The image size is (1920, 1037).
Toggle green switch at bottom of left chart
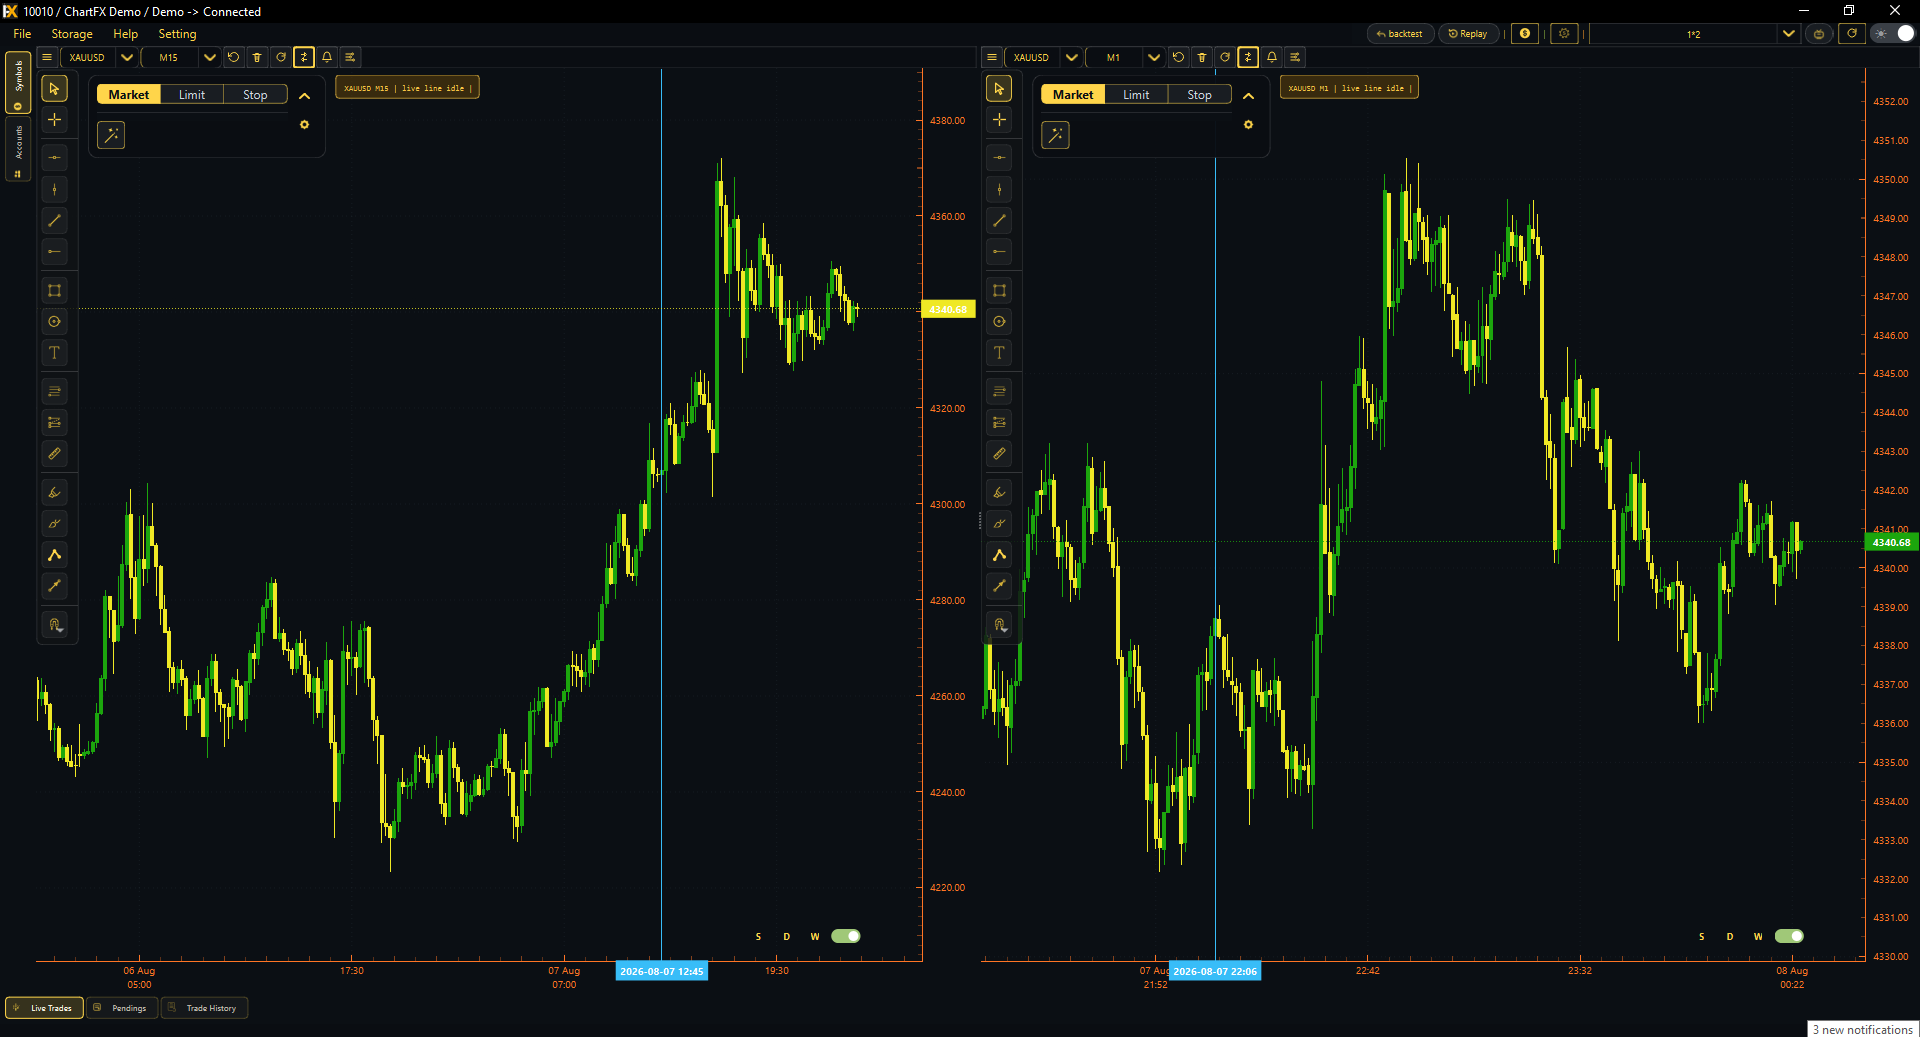(846, 936)
